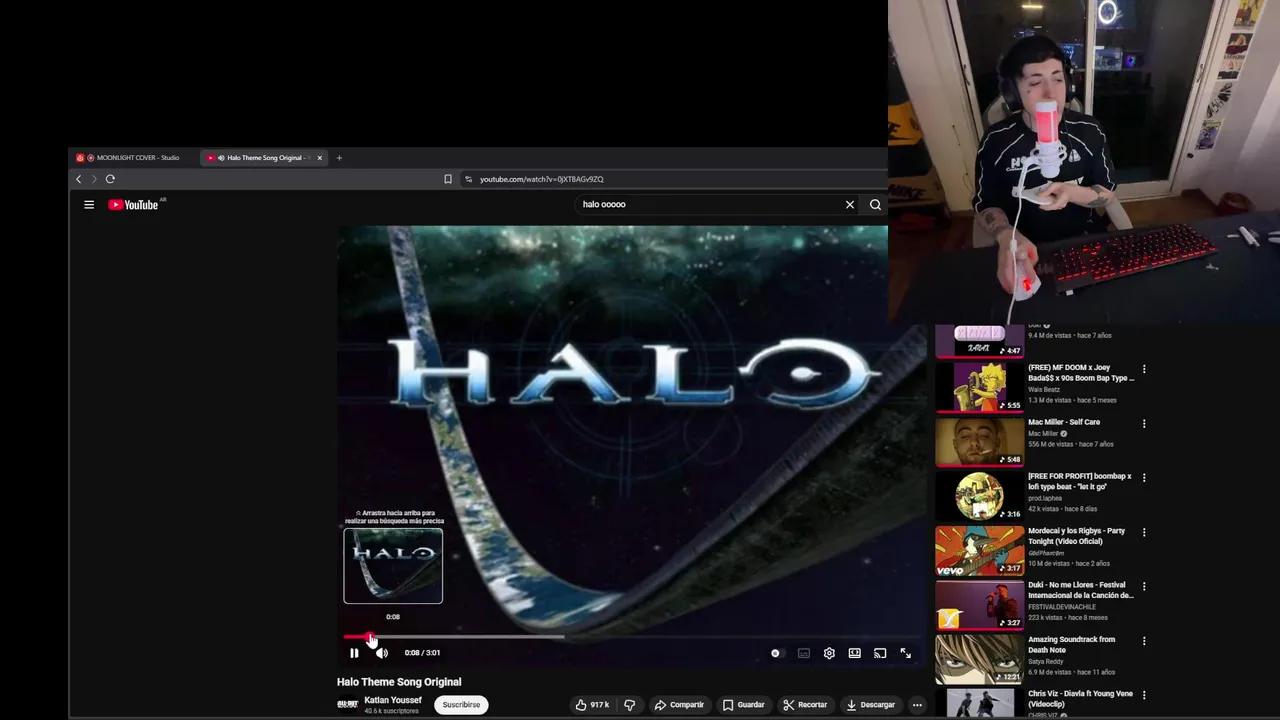Open Duki - No me Llores thumbnail

tap(980, 604)
